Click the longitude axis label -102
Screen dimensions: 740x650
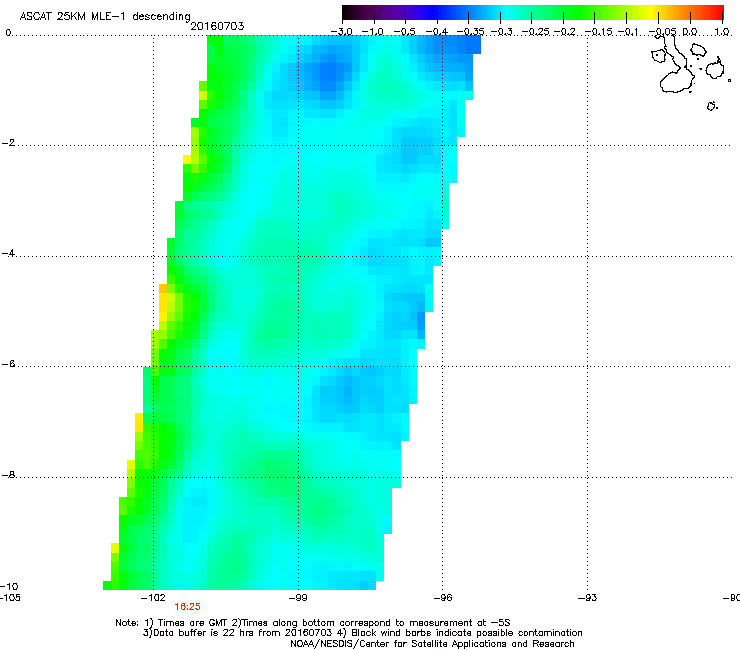coord(153,598)
